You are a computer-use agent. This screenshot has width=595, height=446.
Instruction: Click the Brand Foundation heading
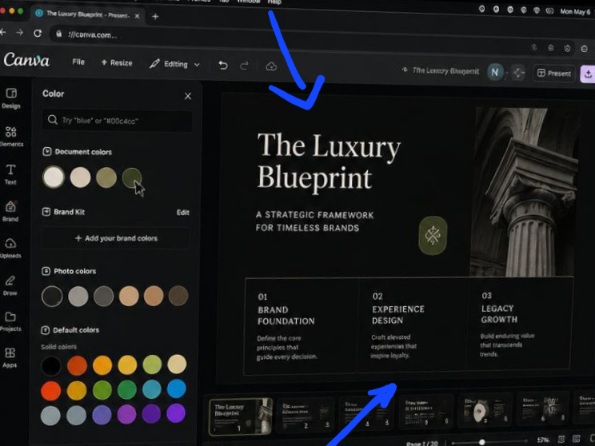pos(286,315)
